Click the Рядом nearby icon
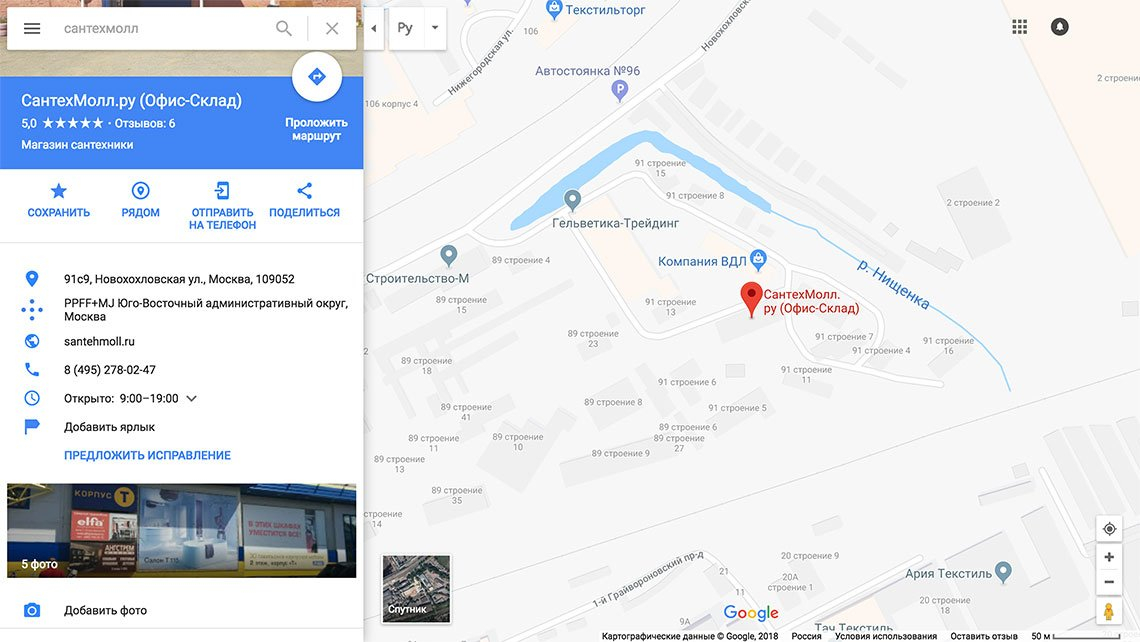 click(x=140, y=190)
